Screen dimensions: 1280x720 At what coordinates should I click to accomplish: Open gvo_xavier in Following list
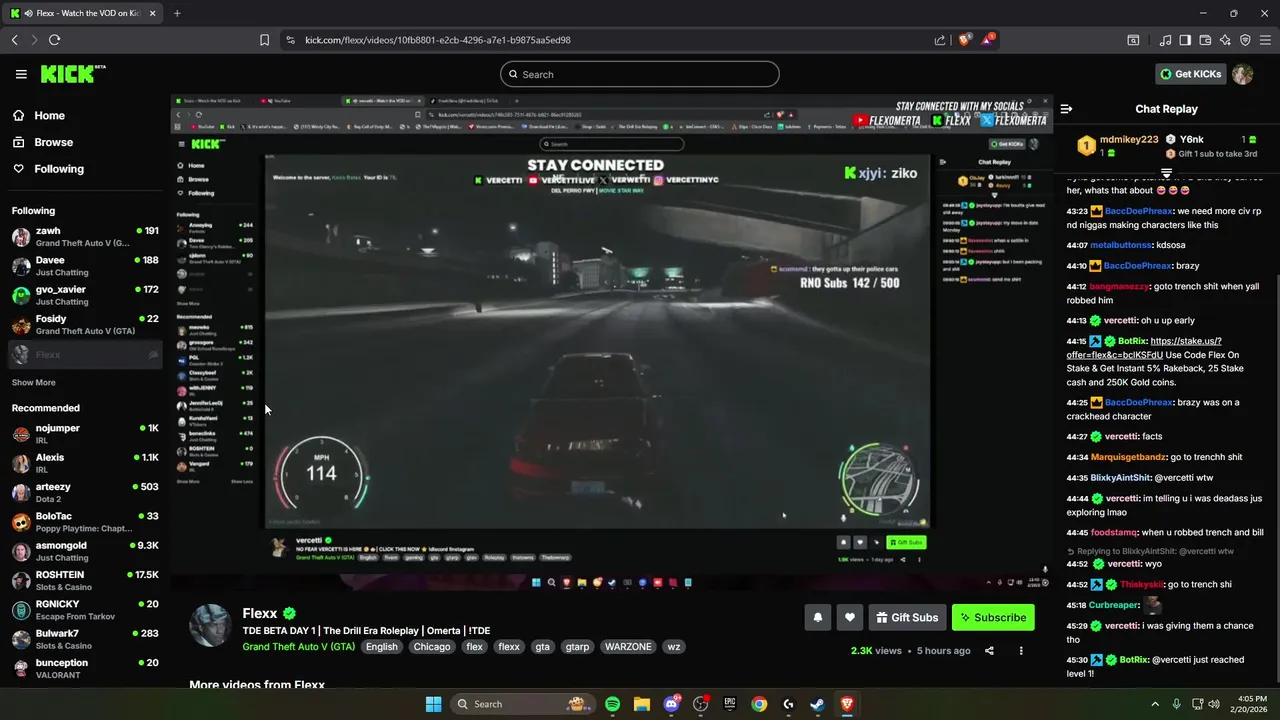point(85,295)
